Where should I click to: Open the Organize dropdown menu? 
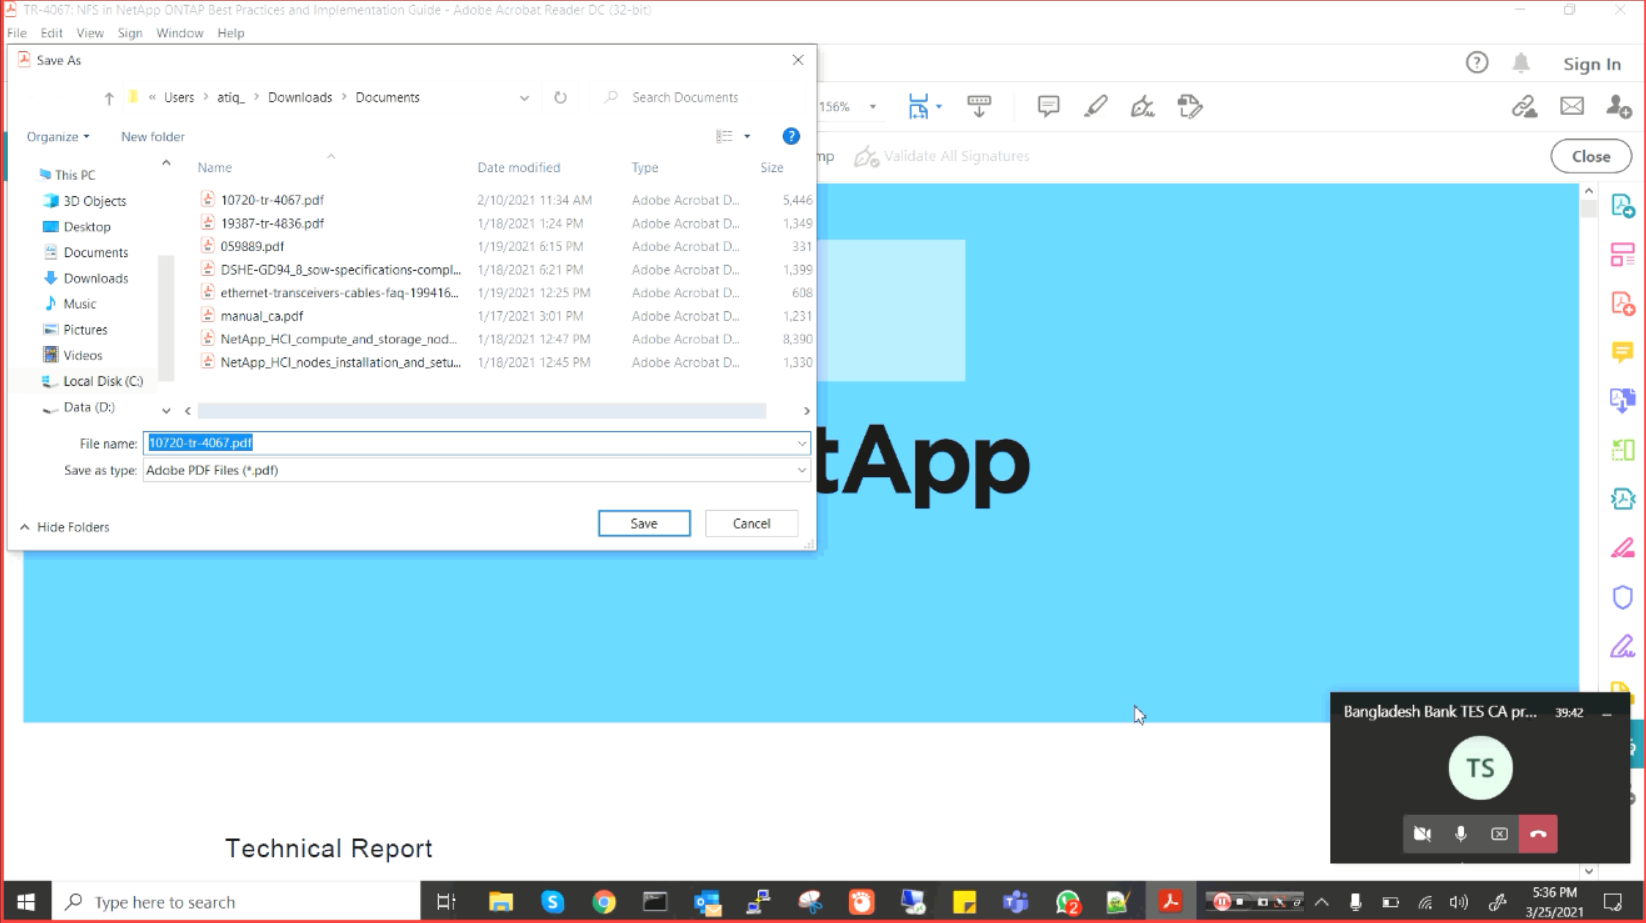(x=58, y=137)
